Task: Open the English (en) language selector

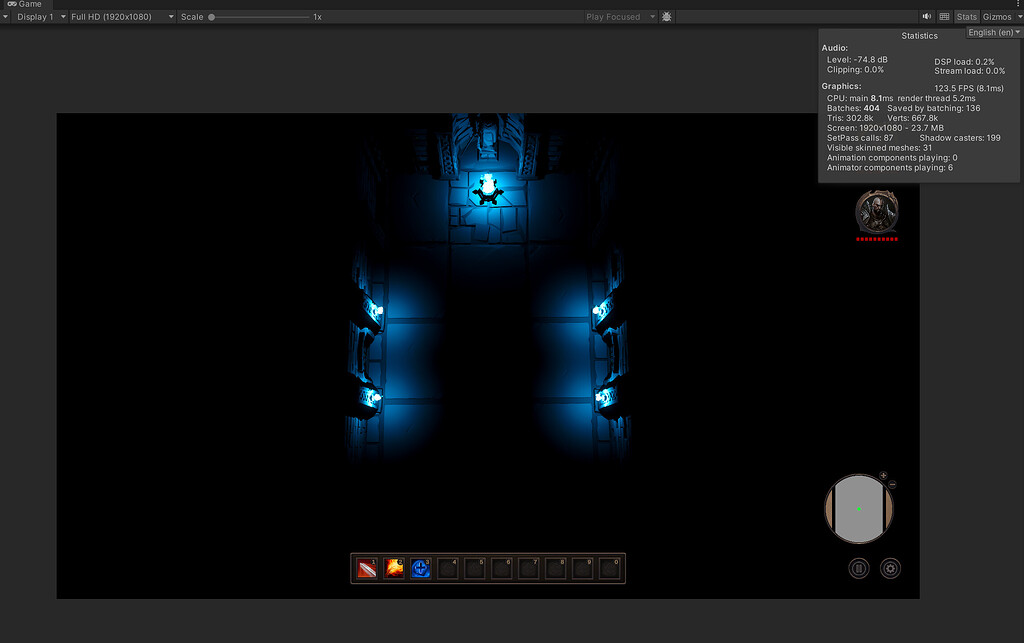Action: (x=992, y=31)
